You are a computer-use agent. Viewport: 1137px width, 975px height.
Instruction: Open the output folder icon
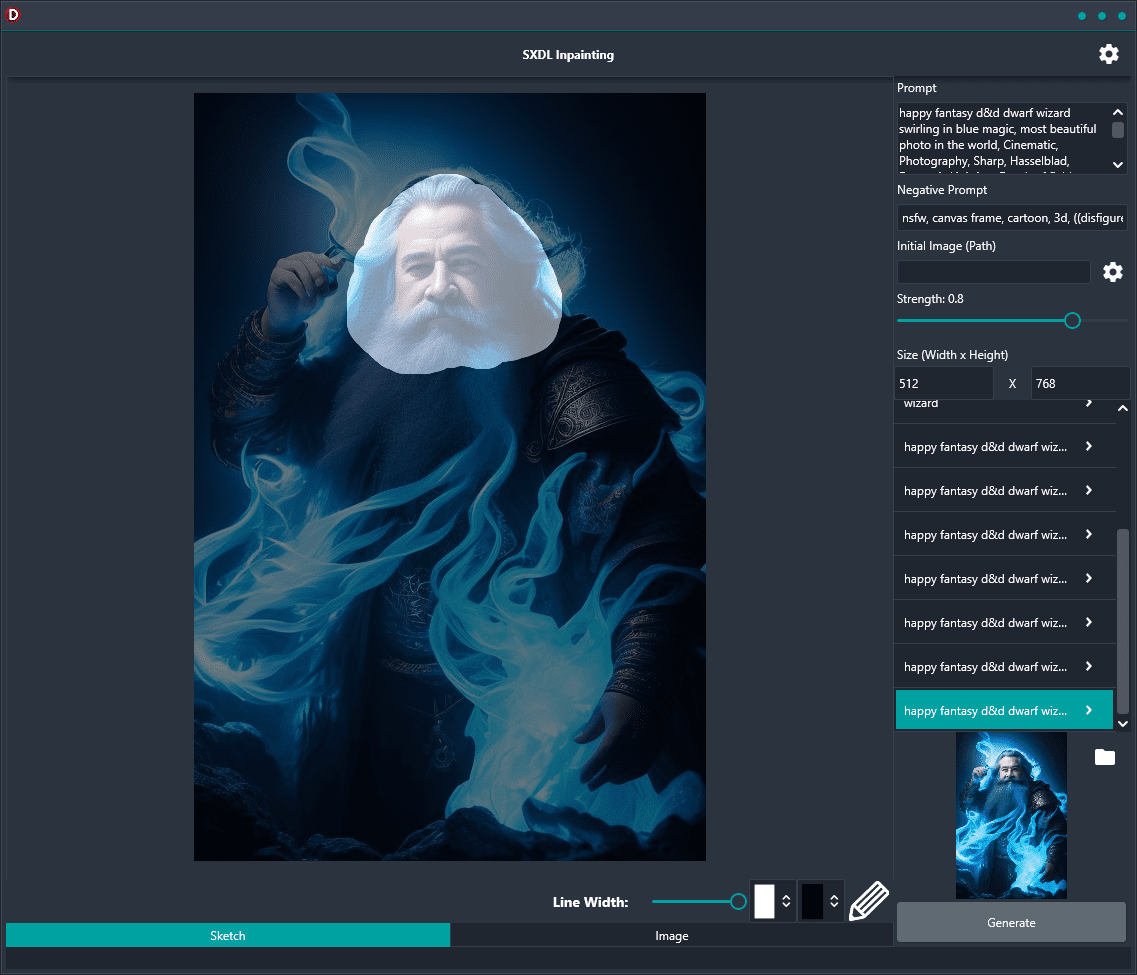point(1104,757)
